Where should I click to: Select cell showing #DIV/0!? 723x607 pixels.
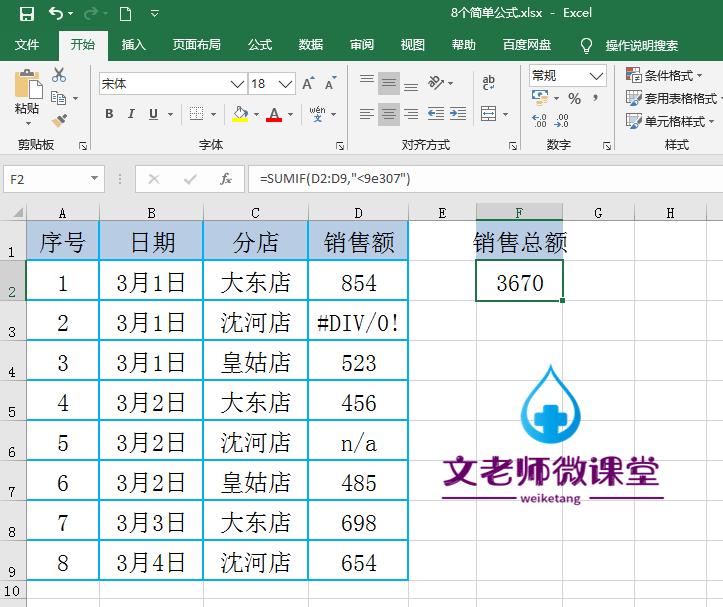pyautogui.click(x=358, y=322)
